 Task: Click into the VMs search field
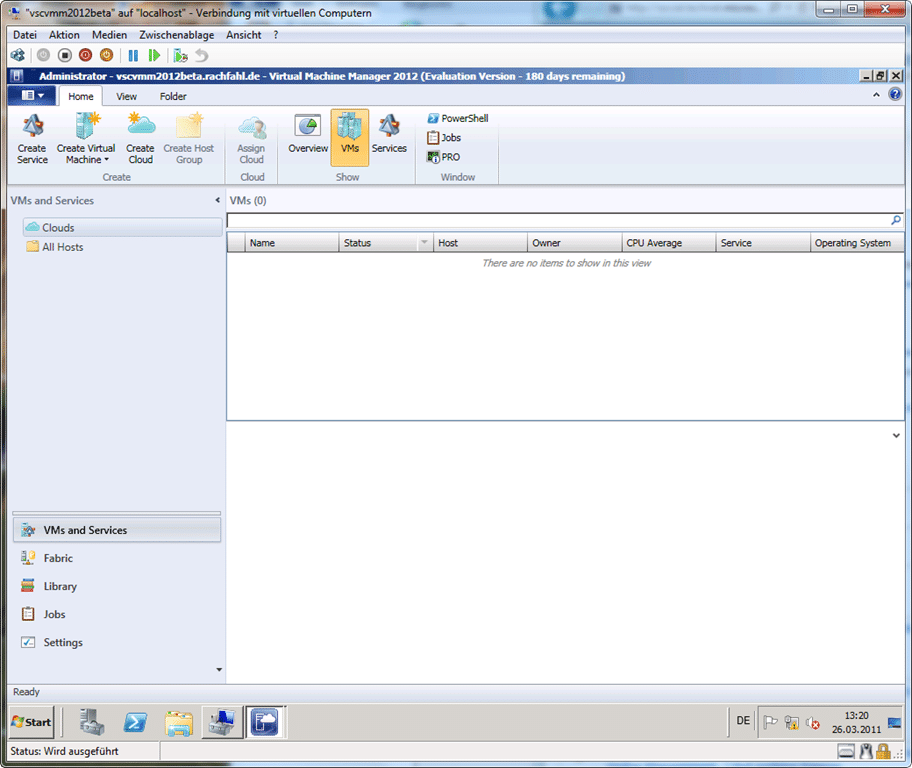pyautogui.click(x=558, y=220)
